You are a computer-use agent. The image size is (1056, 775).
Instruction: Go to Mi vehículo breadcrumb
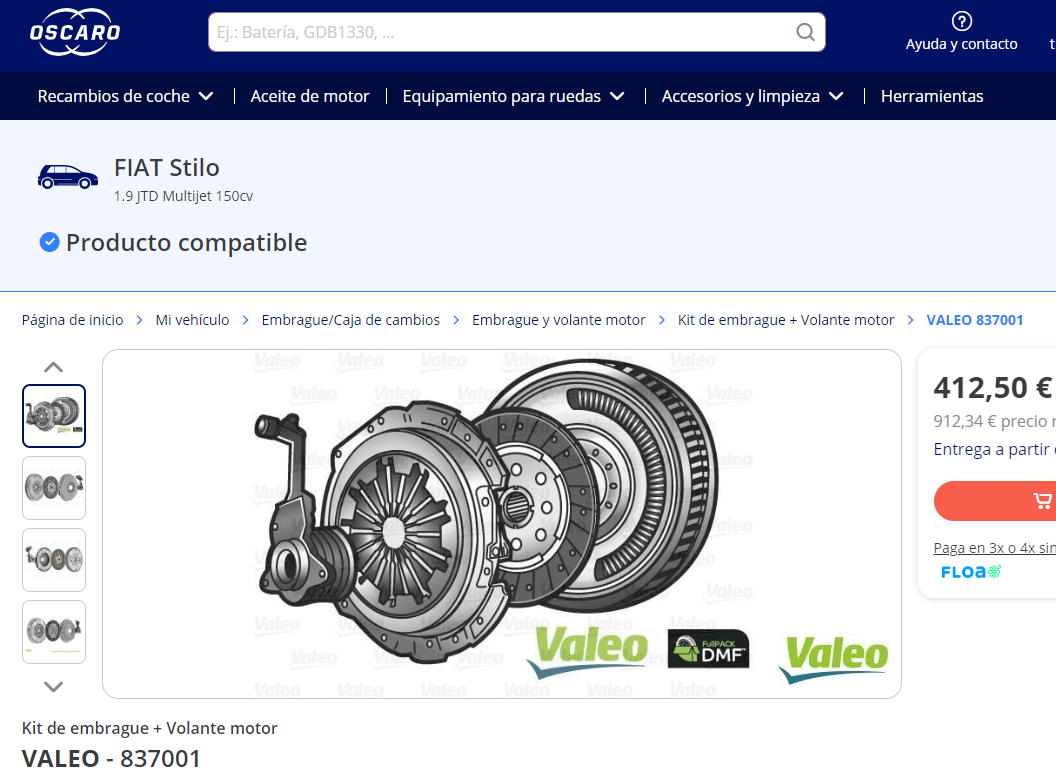pyautogui.click(x=192, y=320)
